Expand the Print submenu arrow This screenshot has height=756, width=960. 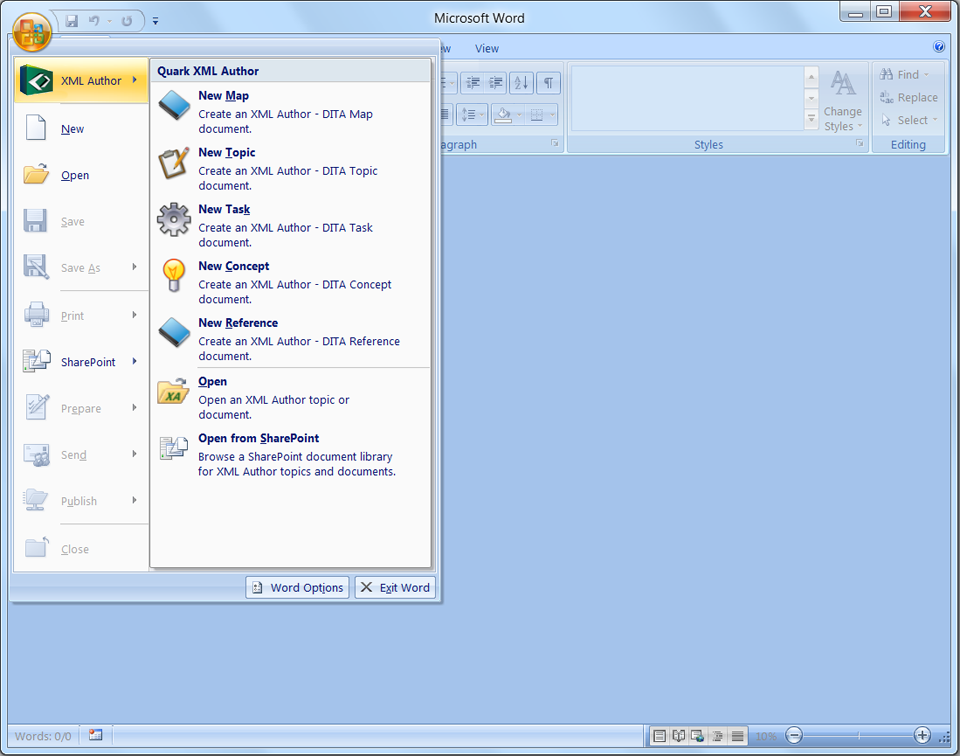tap(134, 315)
